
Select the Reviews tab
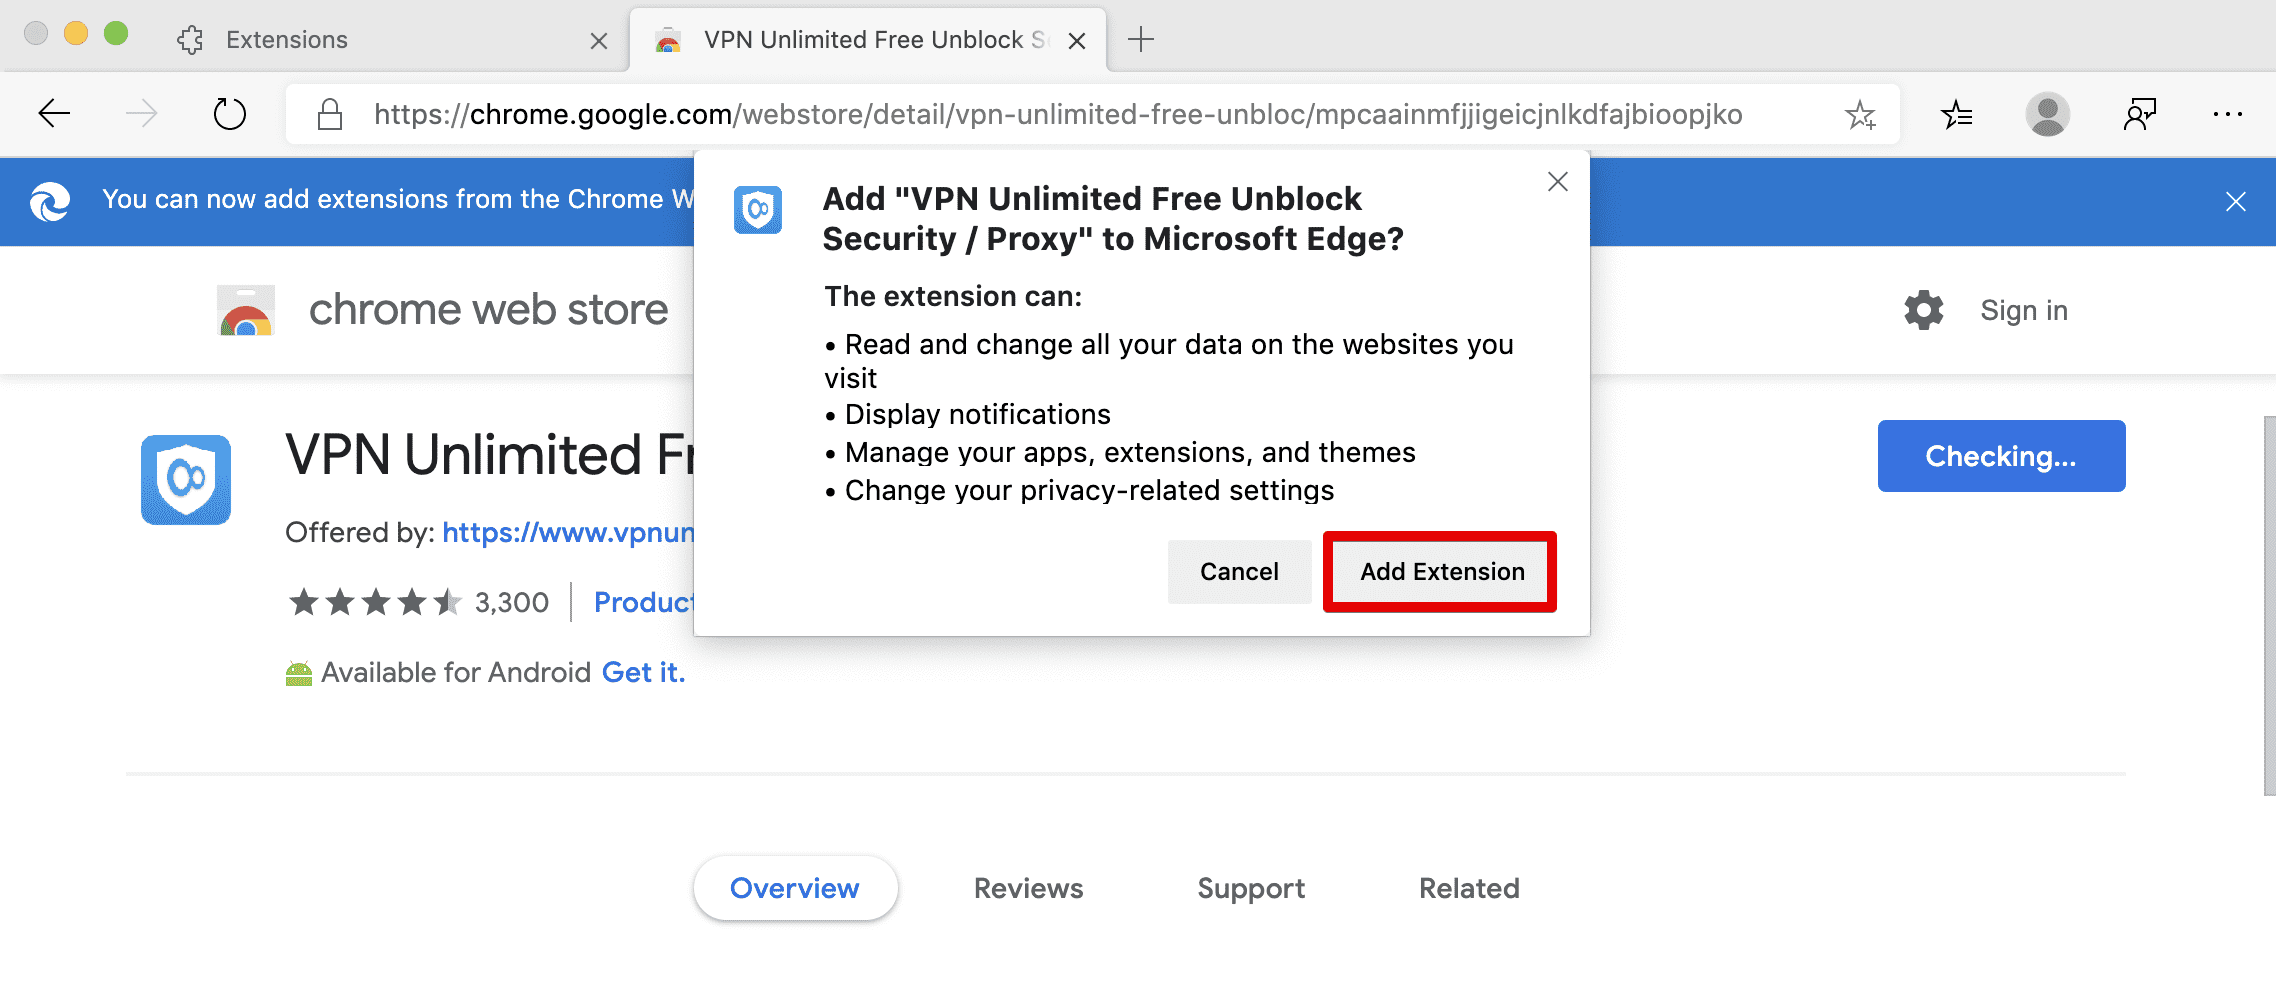(1027, 888)
